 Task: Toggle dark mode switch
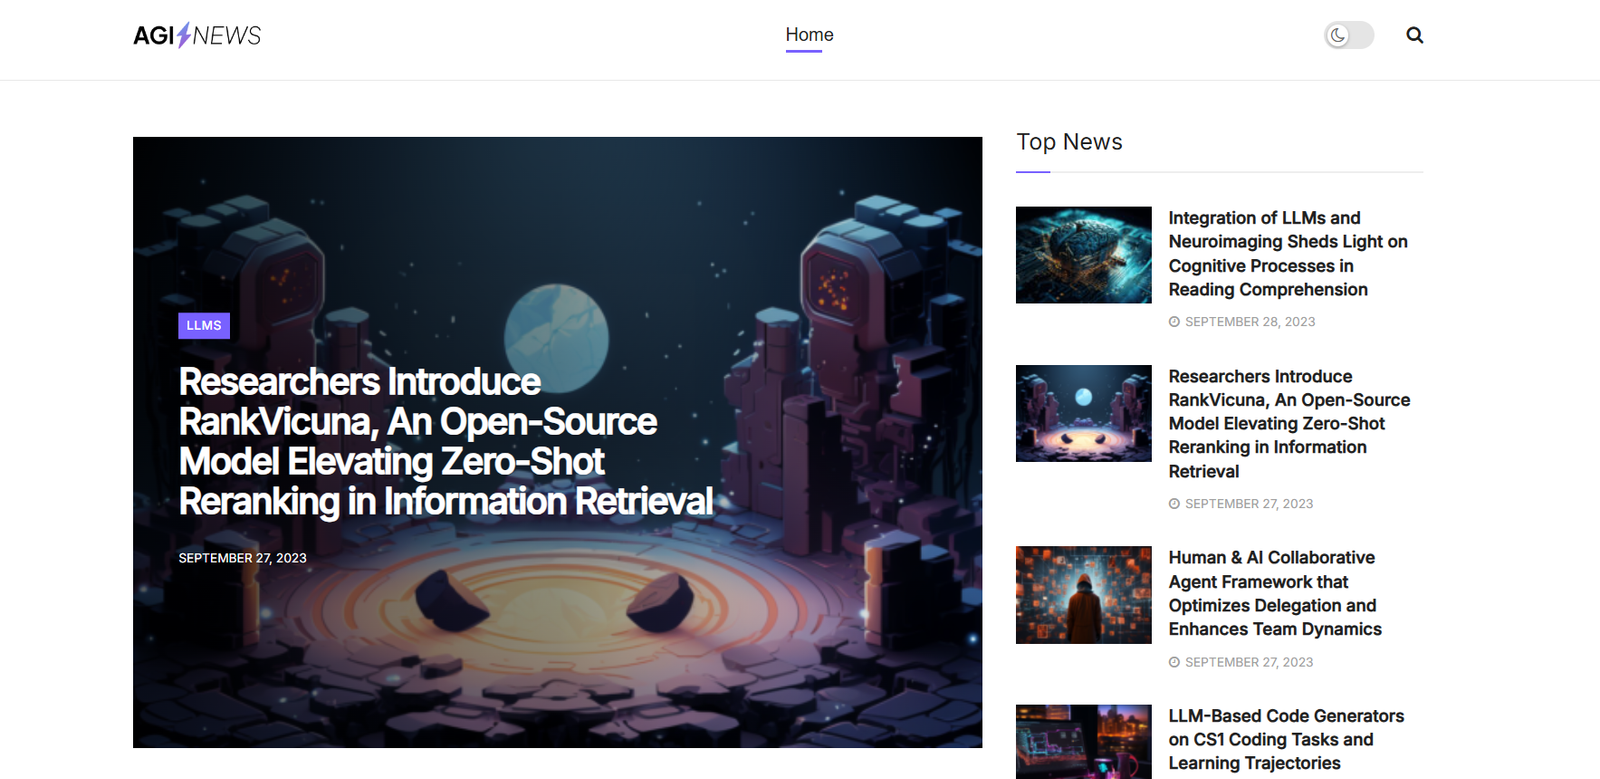1349,35
